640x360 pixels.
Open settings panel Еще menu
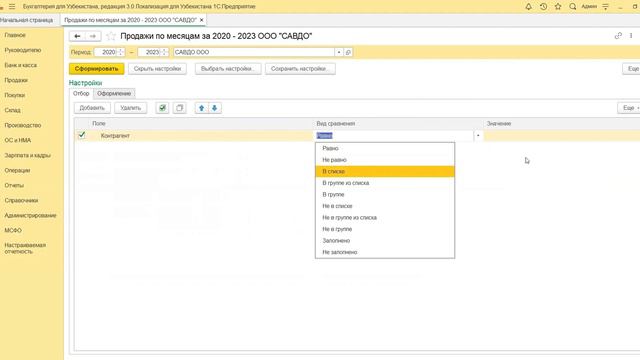[x=629, y=108]
